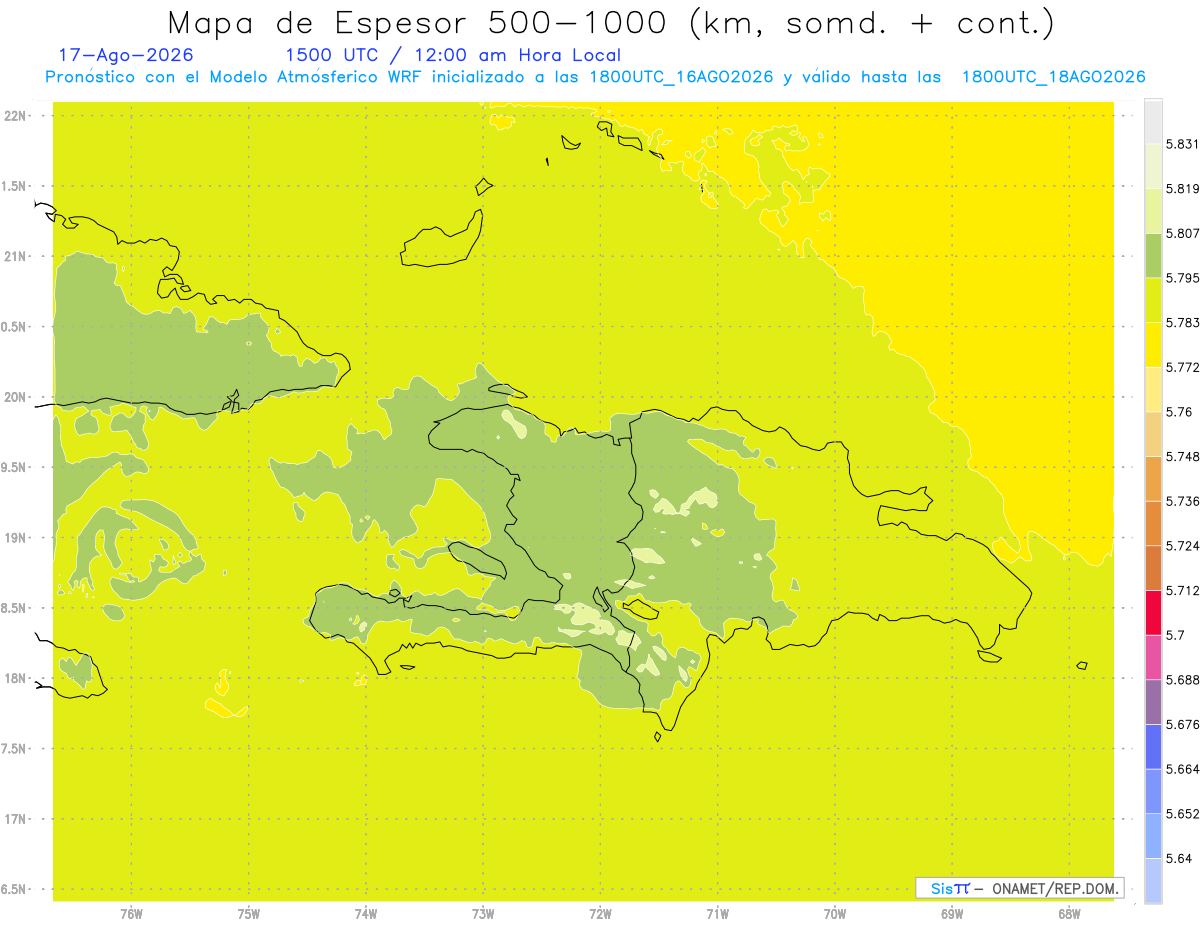Image resolution: width=1200 pixels, height=927 pixels.
Task: Click the legend value '5.831'
Action: coord(1182,145)
